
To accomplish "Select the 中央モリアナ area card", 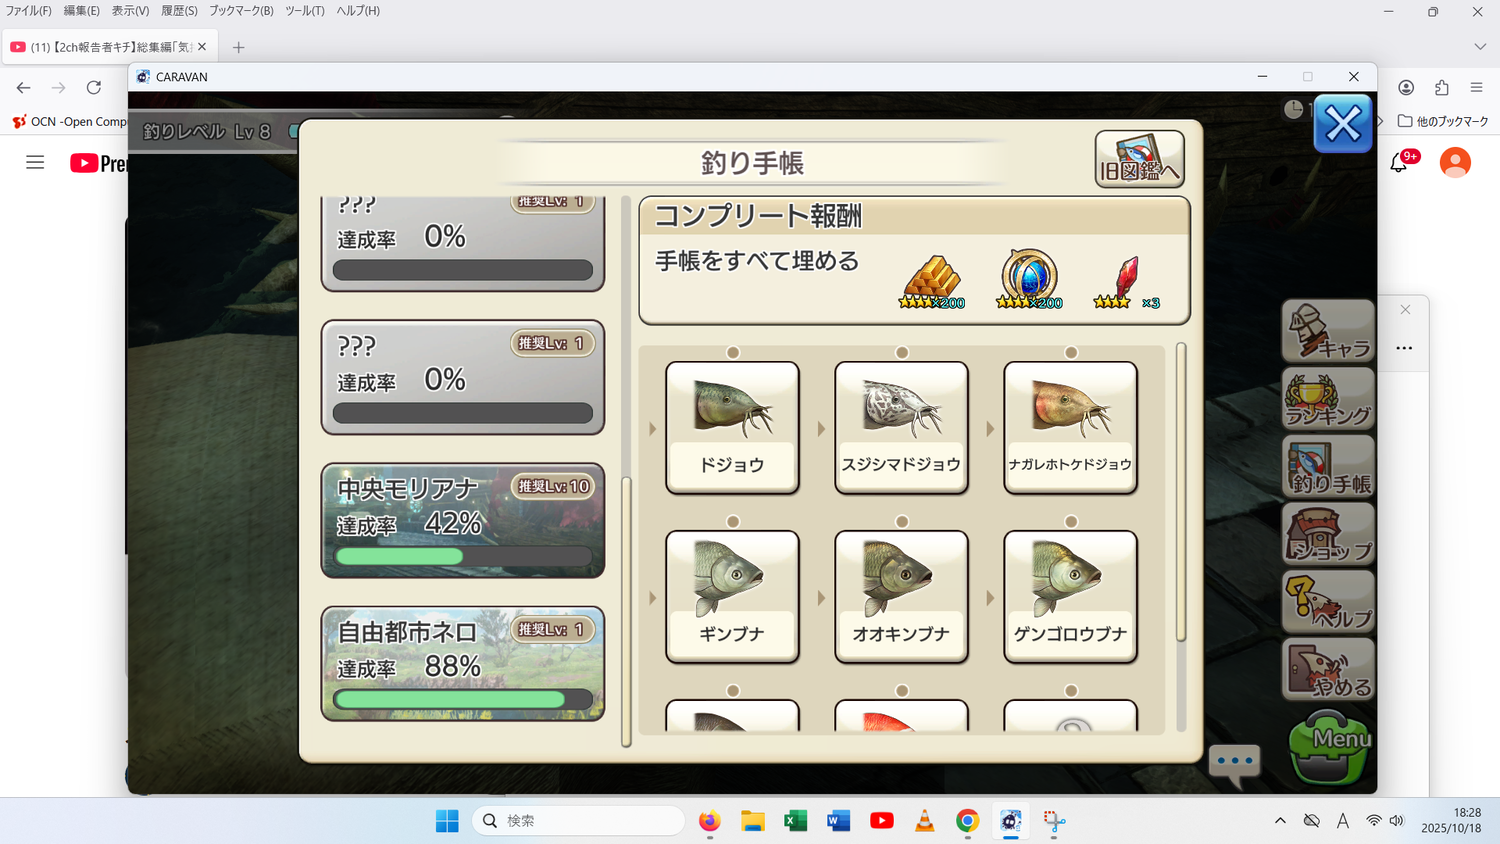I will click(x=462, y=520).
